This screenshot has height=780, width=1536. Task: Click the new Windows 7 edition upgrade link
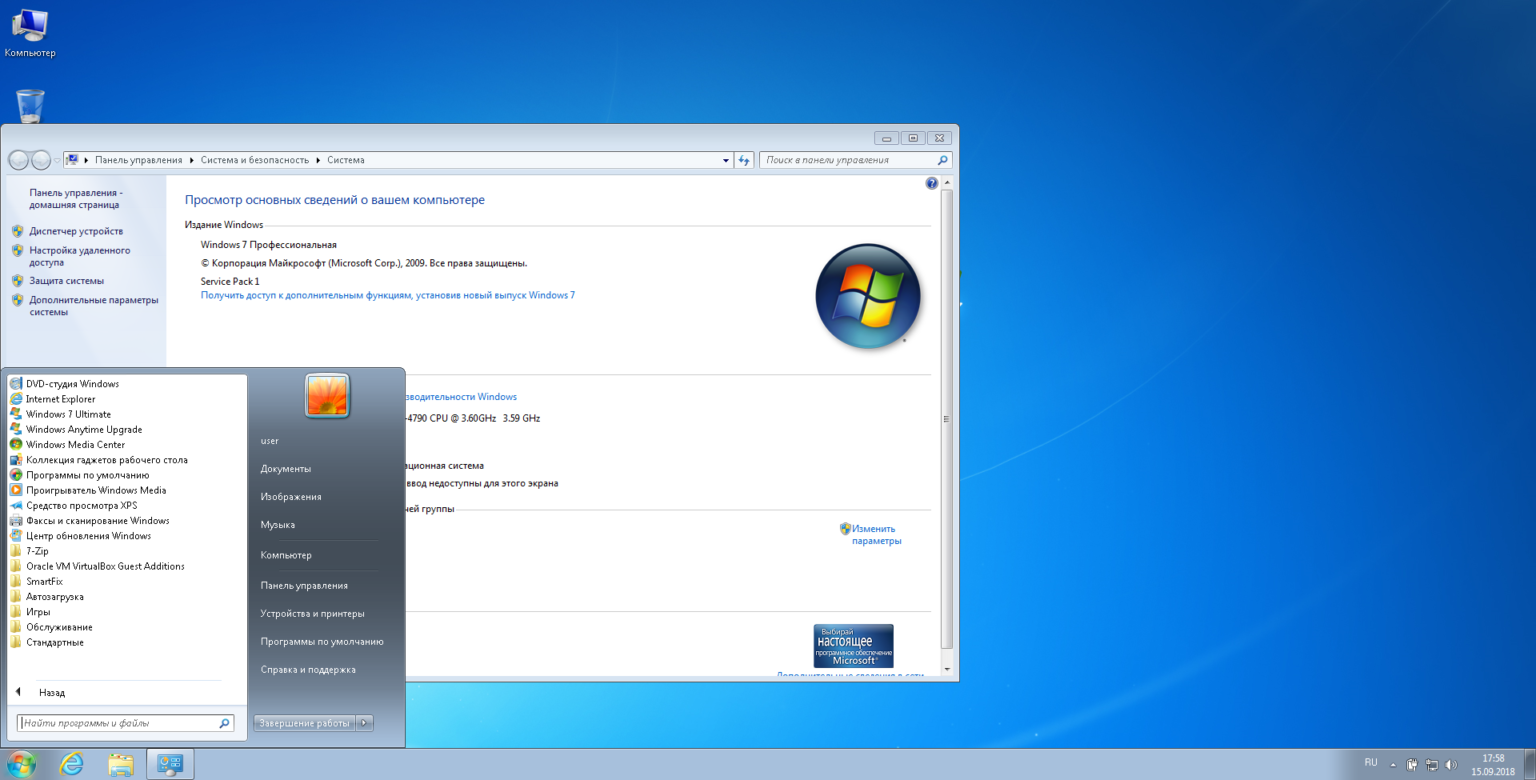[388, 295]
